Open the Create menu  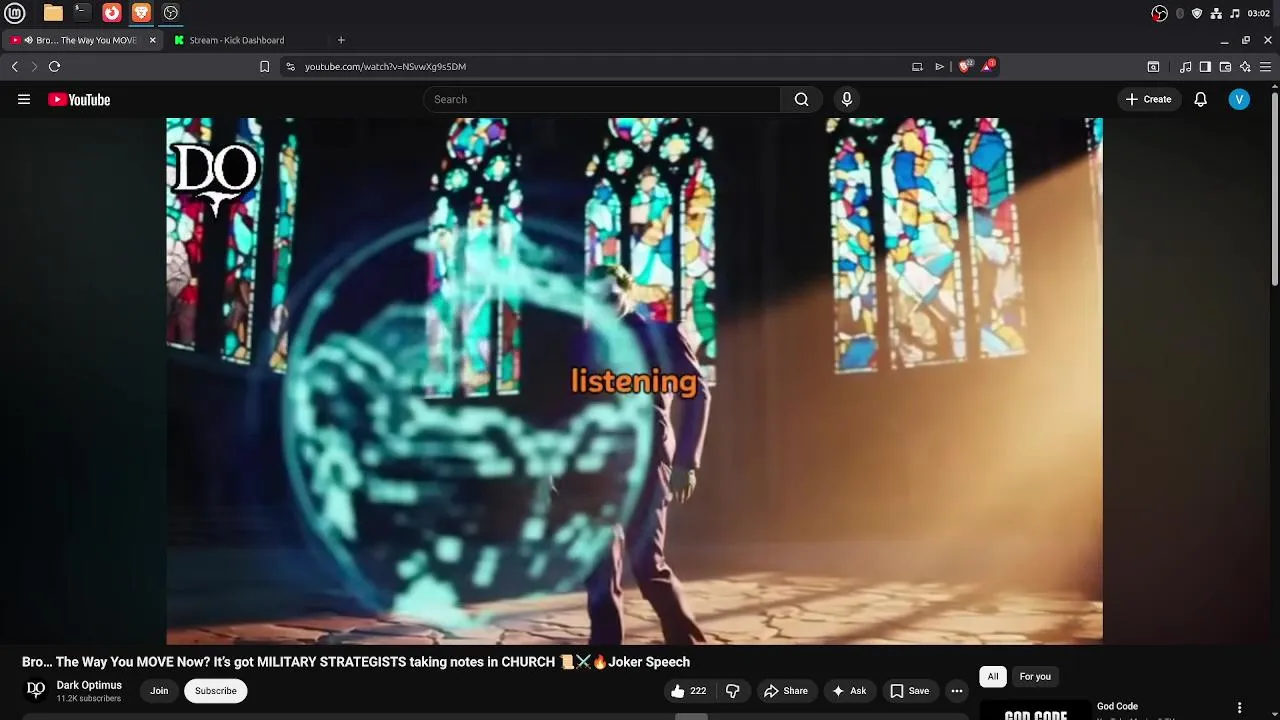pyautogui.click(x=1148, y=99)
